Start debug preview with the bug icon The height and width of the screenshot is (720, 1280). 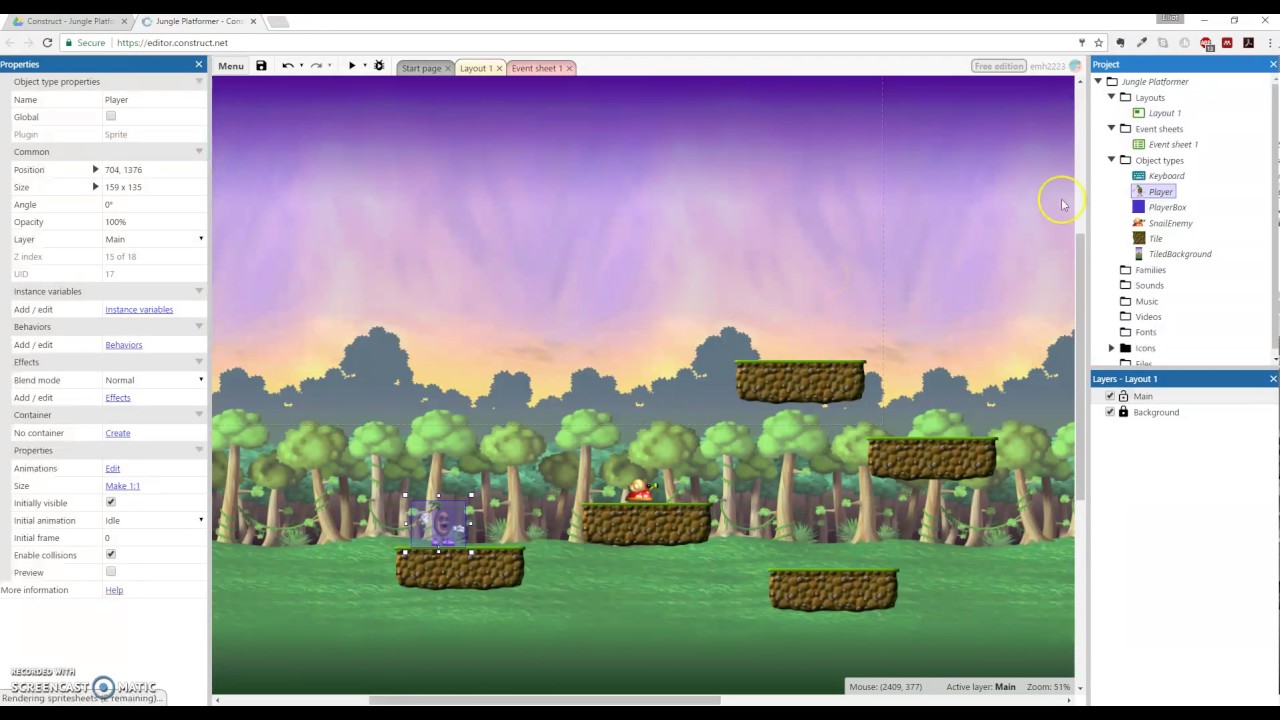[x=379, y=66]
